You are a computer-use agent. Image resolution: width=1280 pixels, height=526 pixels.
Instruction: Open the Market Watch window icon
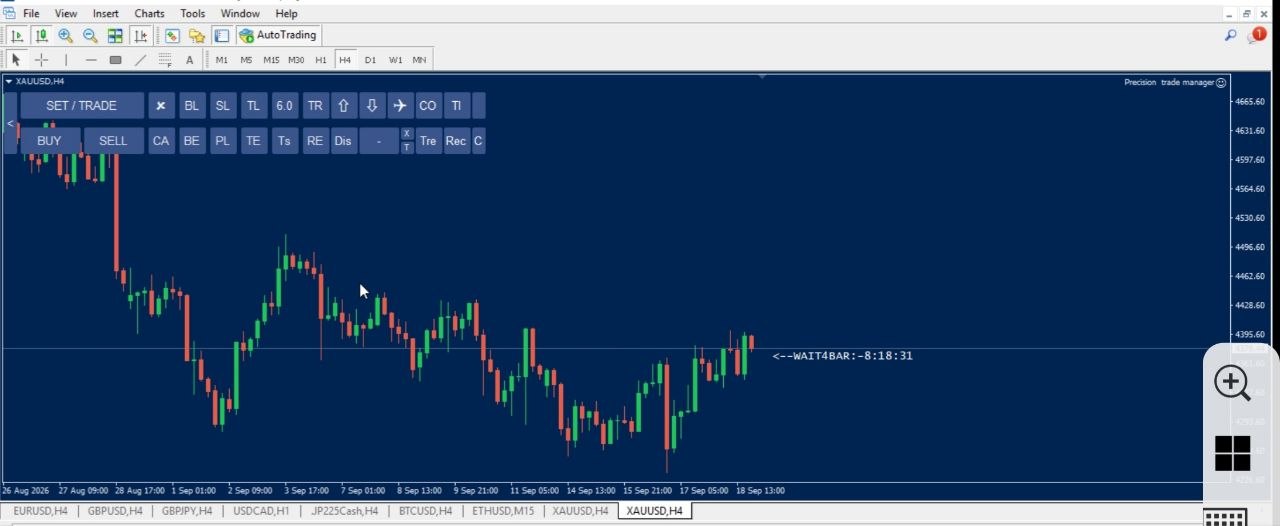pyautogui.click(x=172, y=35)
